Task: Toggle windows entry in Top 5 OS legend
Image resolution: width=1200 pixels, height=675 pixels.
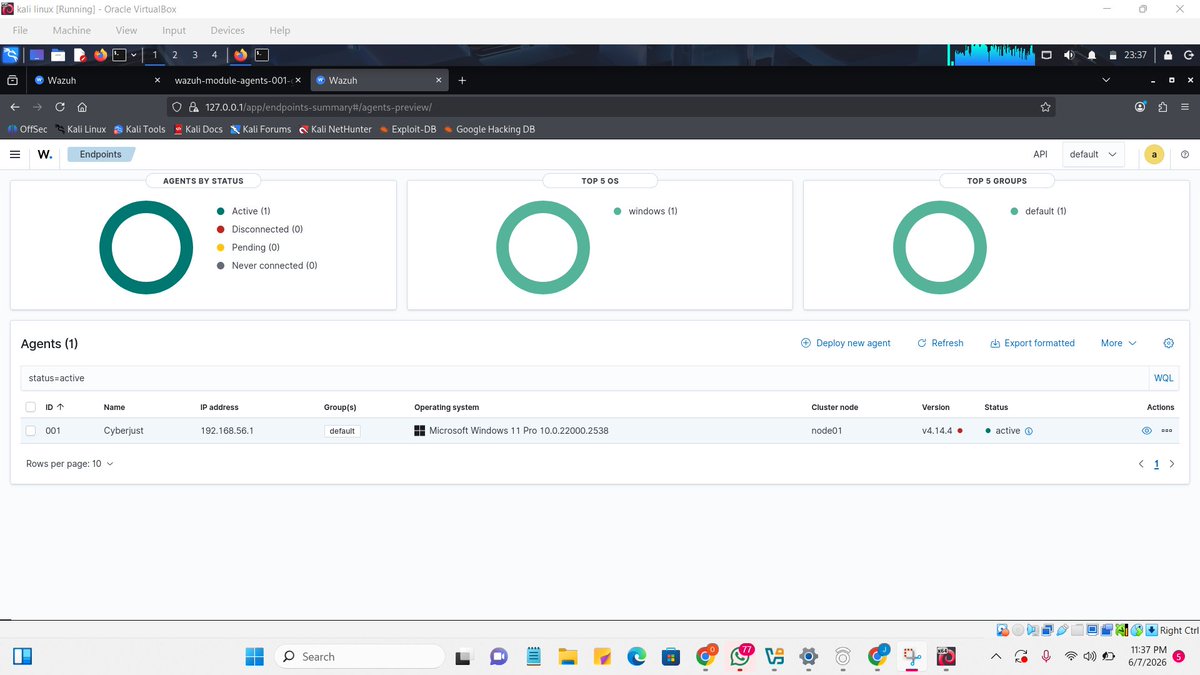Action: [645, 211]
